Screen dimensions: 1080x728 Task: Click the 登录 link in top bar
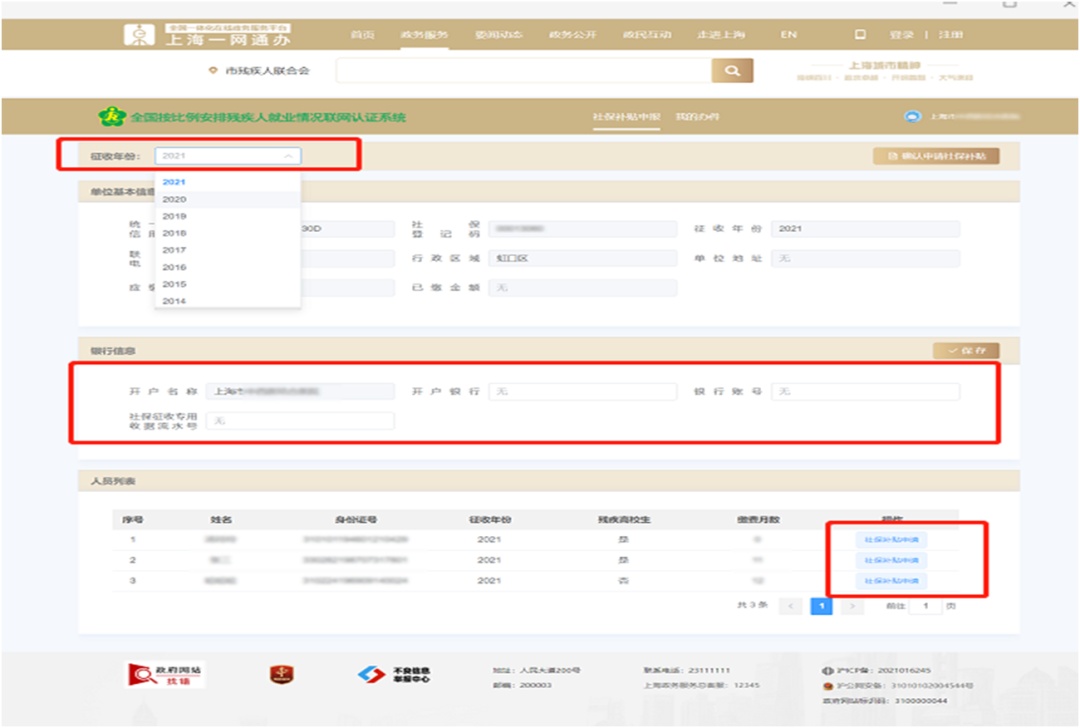pyautogui.click(x=901, y=35)
